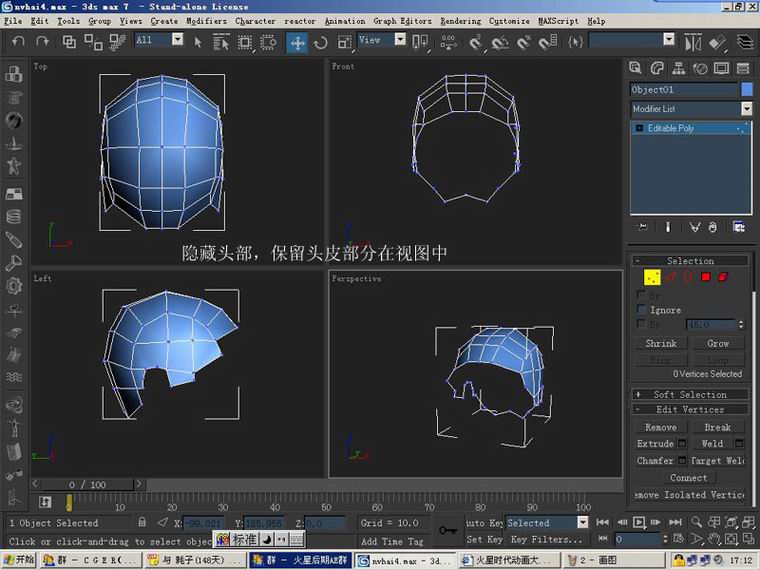Click the time slider 0 / 100 handle
The width and height of the screenshot is (760, 570).
coord(87,484)
